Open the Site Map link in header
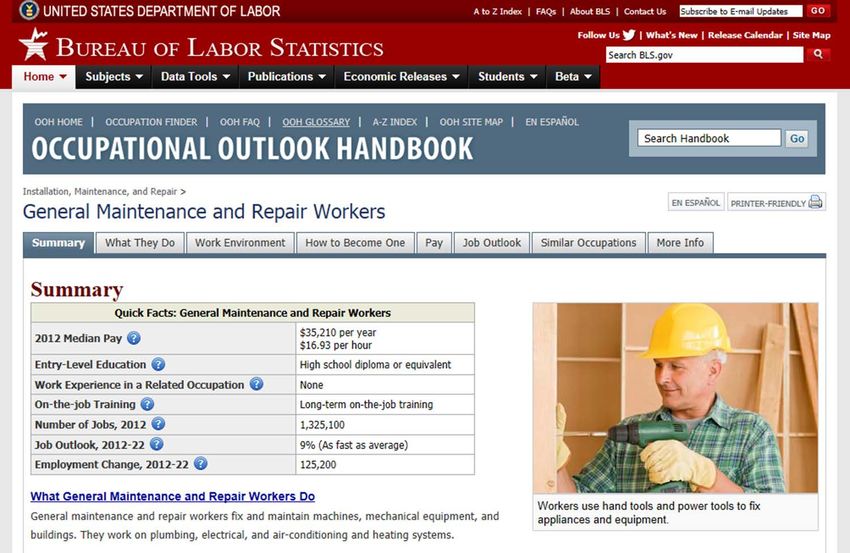Image resolution: width=850 pixels, height=553 pixels. coord(812,35)
